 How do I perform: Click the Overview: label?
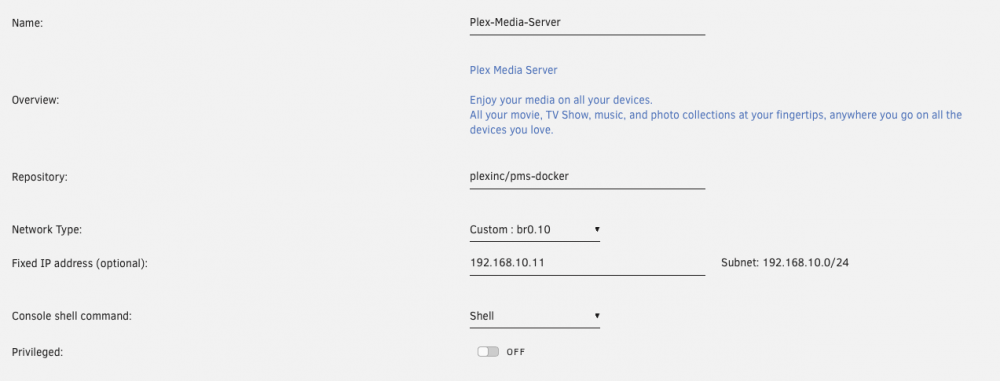(x=35, y=101)
